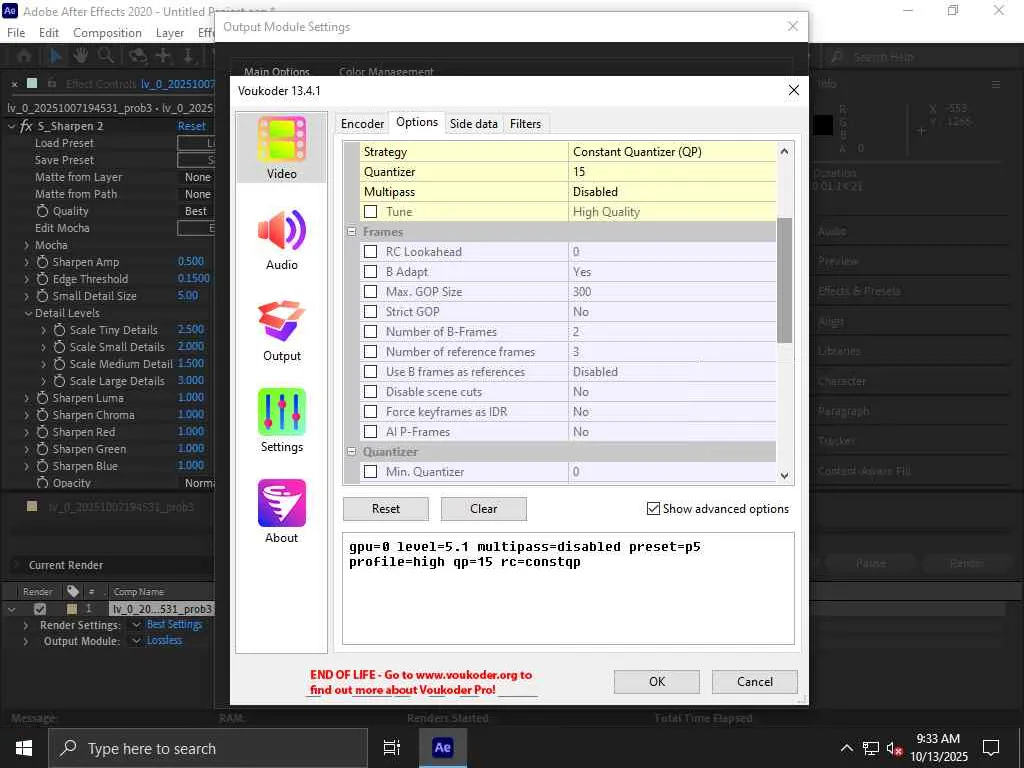This screenshot has height=768, width=1024.
Task: Cancel the Voukoder dialog
Action: click(x=754, y=681)
